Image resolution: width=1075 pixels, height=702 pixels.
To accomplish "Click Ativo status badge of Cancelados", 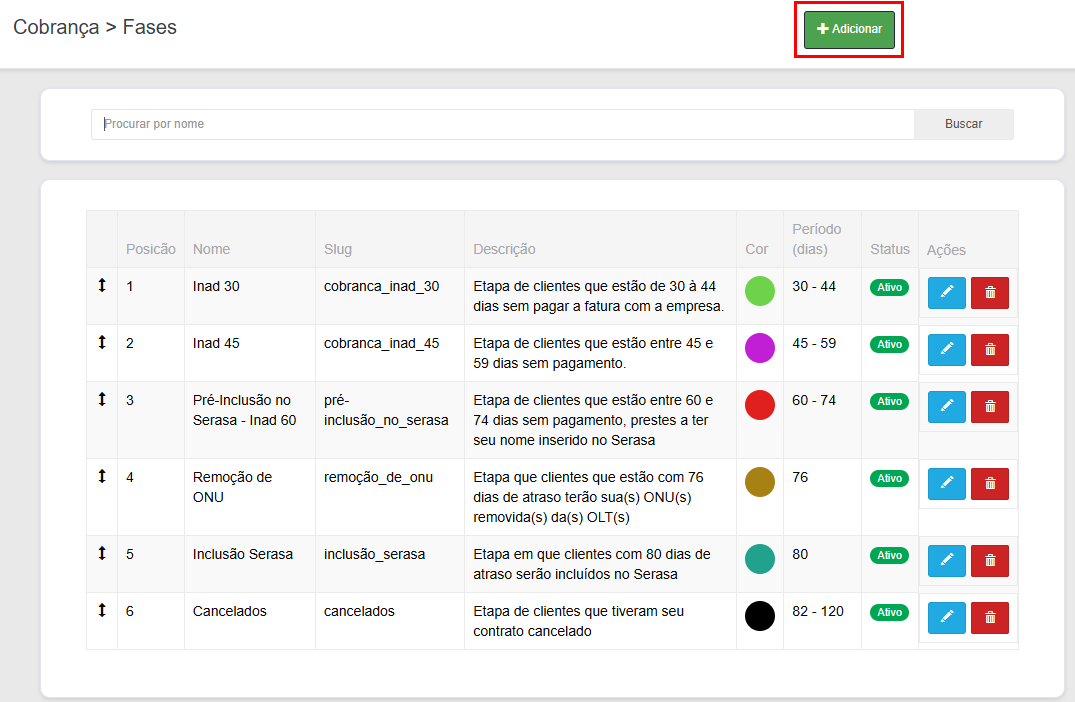I will (889, 612).
